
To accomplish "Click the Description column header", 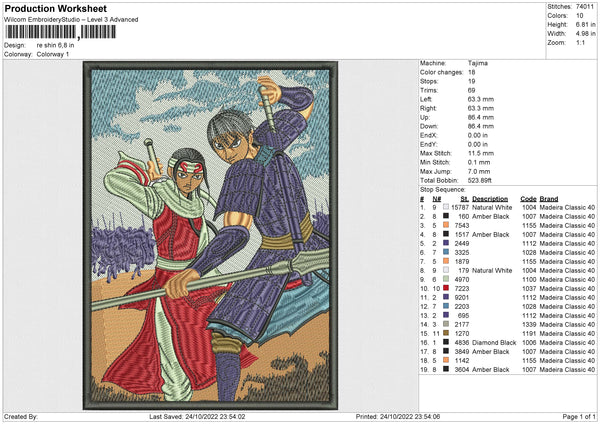I will (490, 199).
